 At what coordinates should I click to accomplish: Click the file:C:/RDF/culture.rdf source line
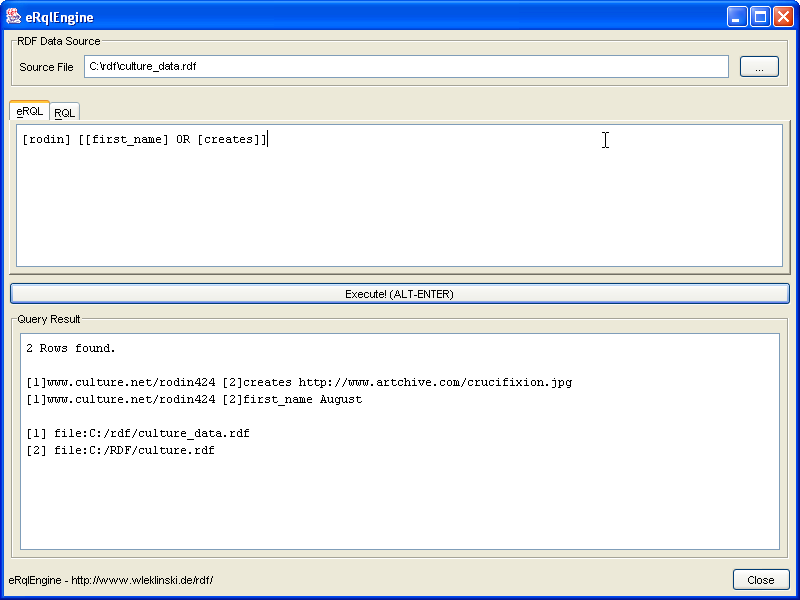[x=121, y=451]
